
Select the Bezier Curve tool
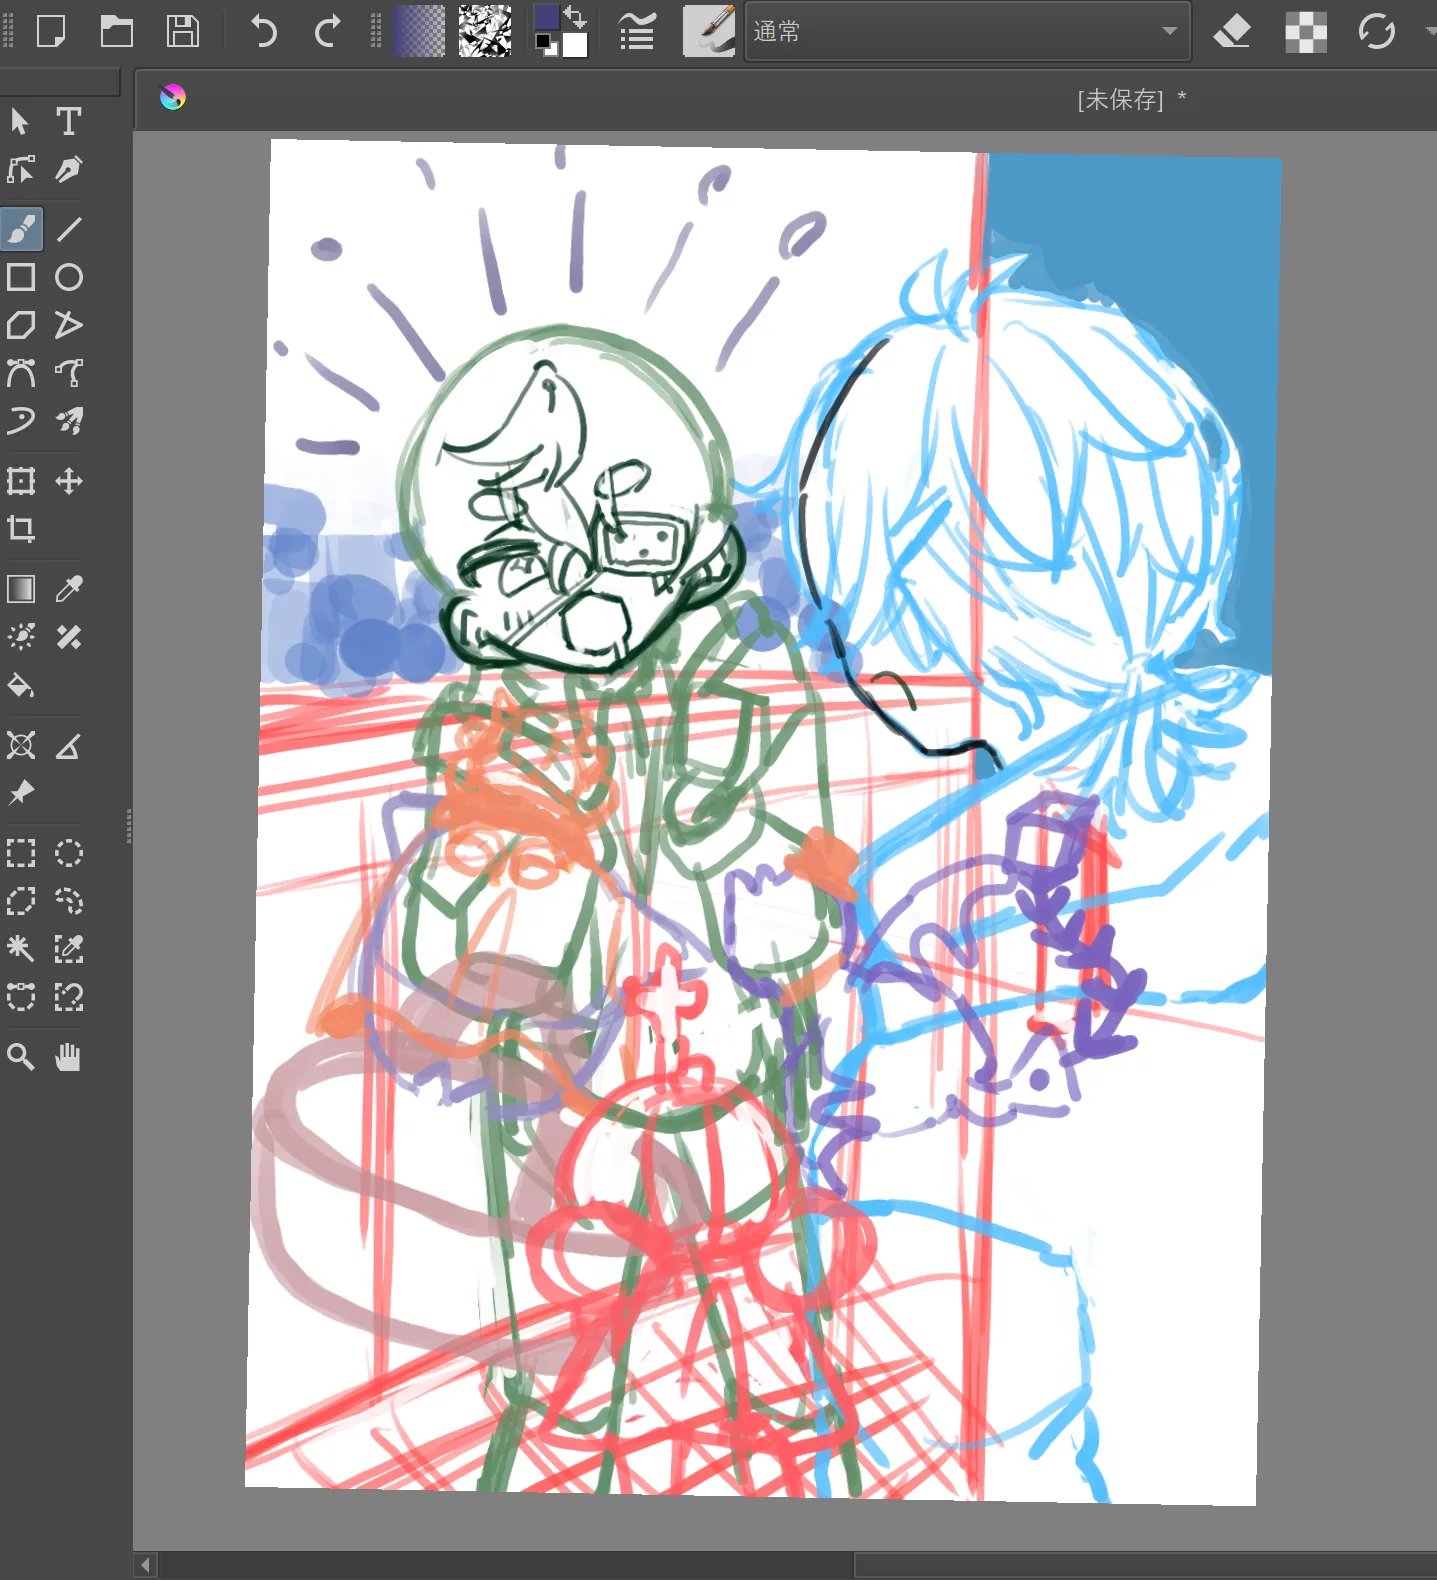pos(21,373)
